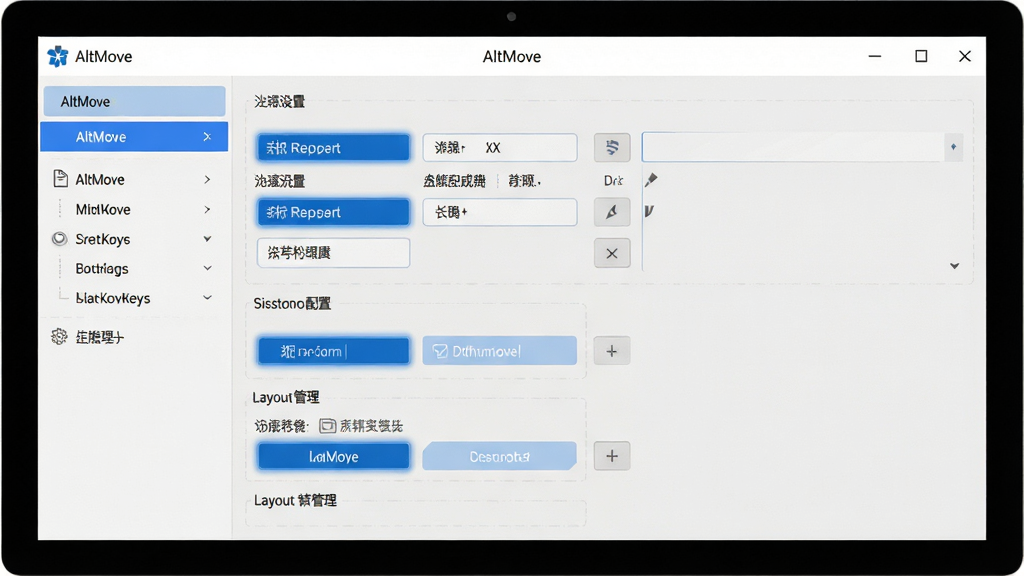Click the plus button in the Sisstono section
Image resolution: width=1024 pixels, height=576 pixels.
pyautogui.click(x=612, y=351)
